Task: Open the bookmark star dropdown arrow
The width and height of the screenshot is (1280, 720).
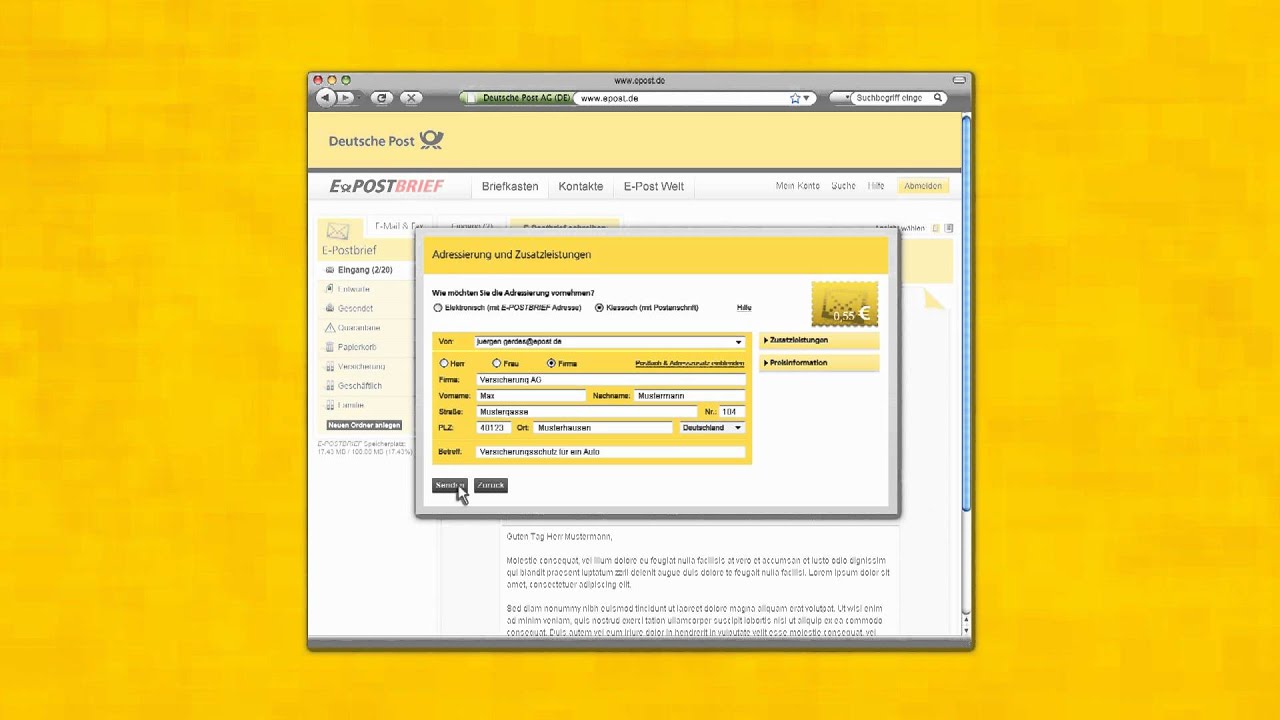Action: pyautogui.click(x=806, y=98)
